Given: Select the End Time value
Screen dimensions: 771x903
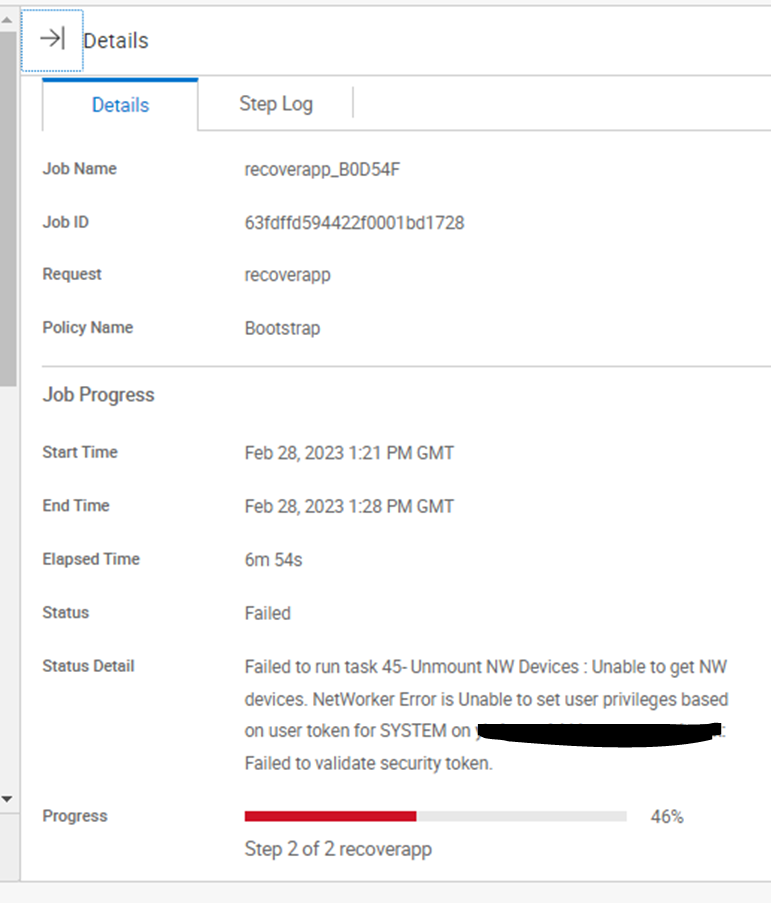Looking at the screenshot, I should pyautogui.click(x=348, y=505).
